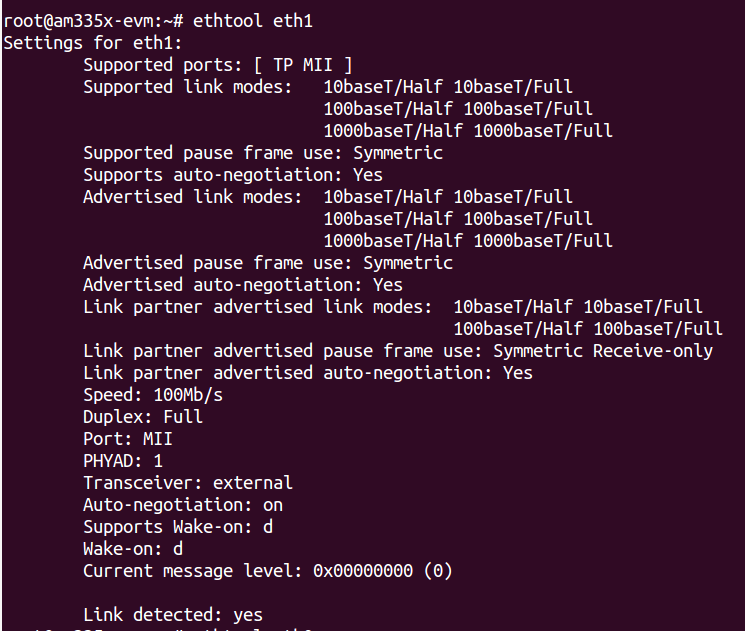Image resolution: width=745 pixels, height=631 pixels.
Task: Click "Supported pause frame use: Symmetric" line
Action: [x=262, y=153]
